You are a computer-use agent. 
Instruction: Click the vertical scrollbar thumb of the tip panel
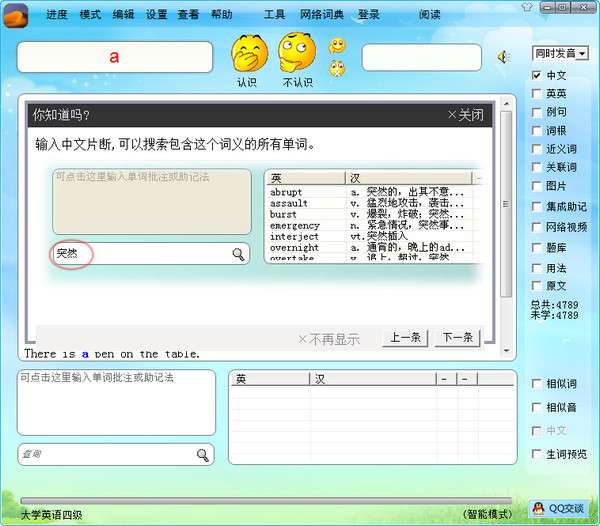click(506, 204)
